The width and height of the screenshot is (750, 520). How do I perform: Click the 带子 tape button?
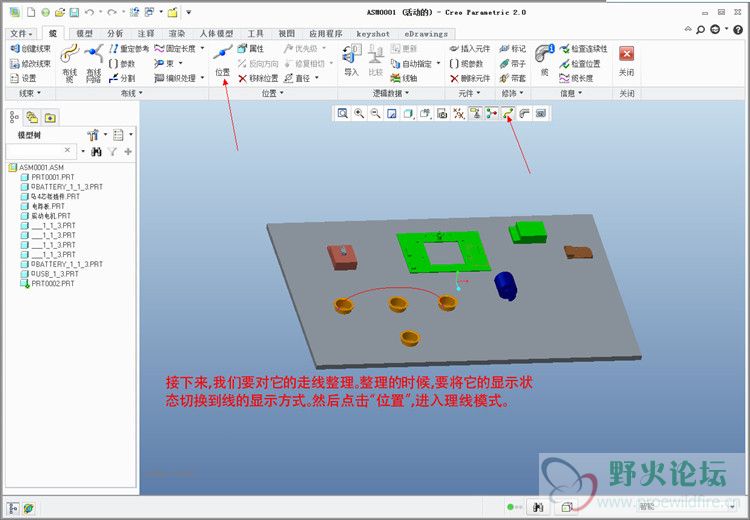pos(512,63)
